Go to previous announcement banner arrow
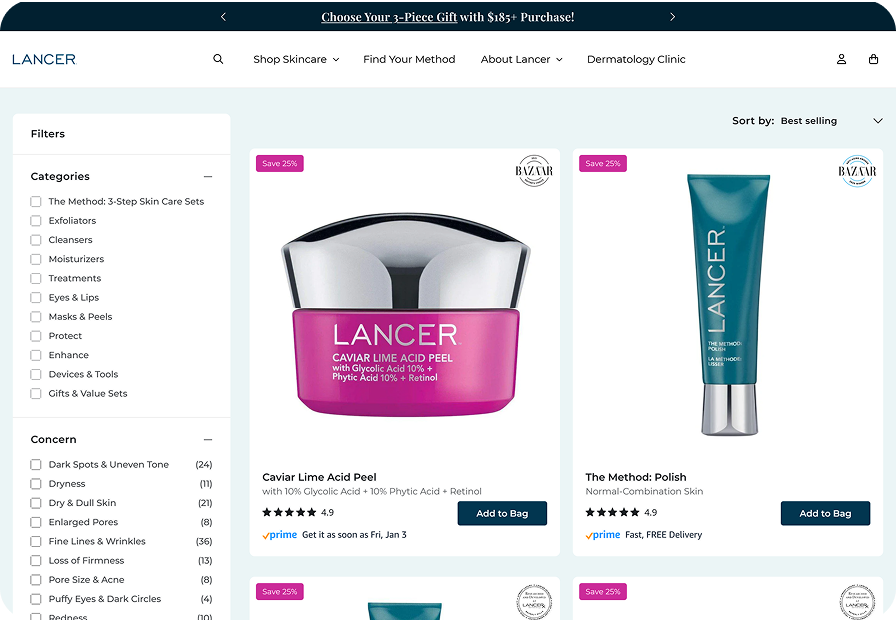 [x=223, y=17]
